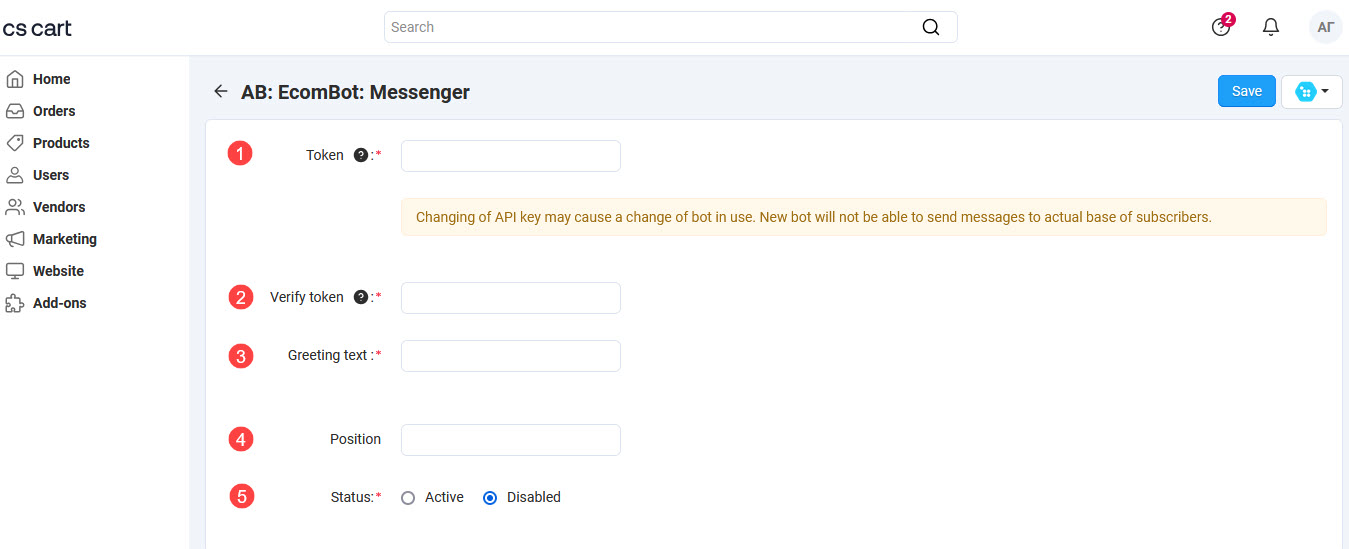
Task: Click the API key change warning message
Action: click(864, 217)
